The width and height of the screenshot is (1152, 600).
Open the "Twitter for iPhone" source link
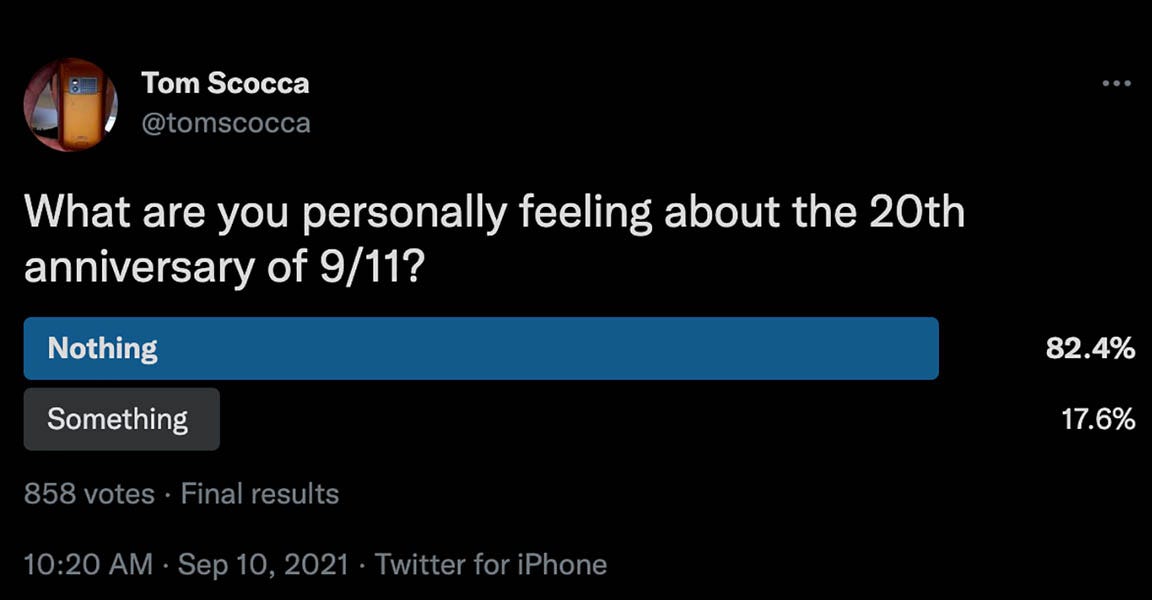491,564
